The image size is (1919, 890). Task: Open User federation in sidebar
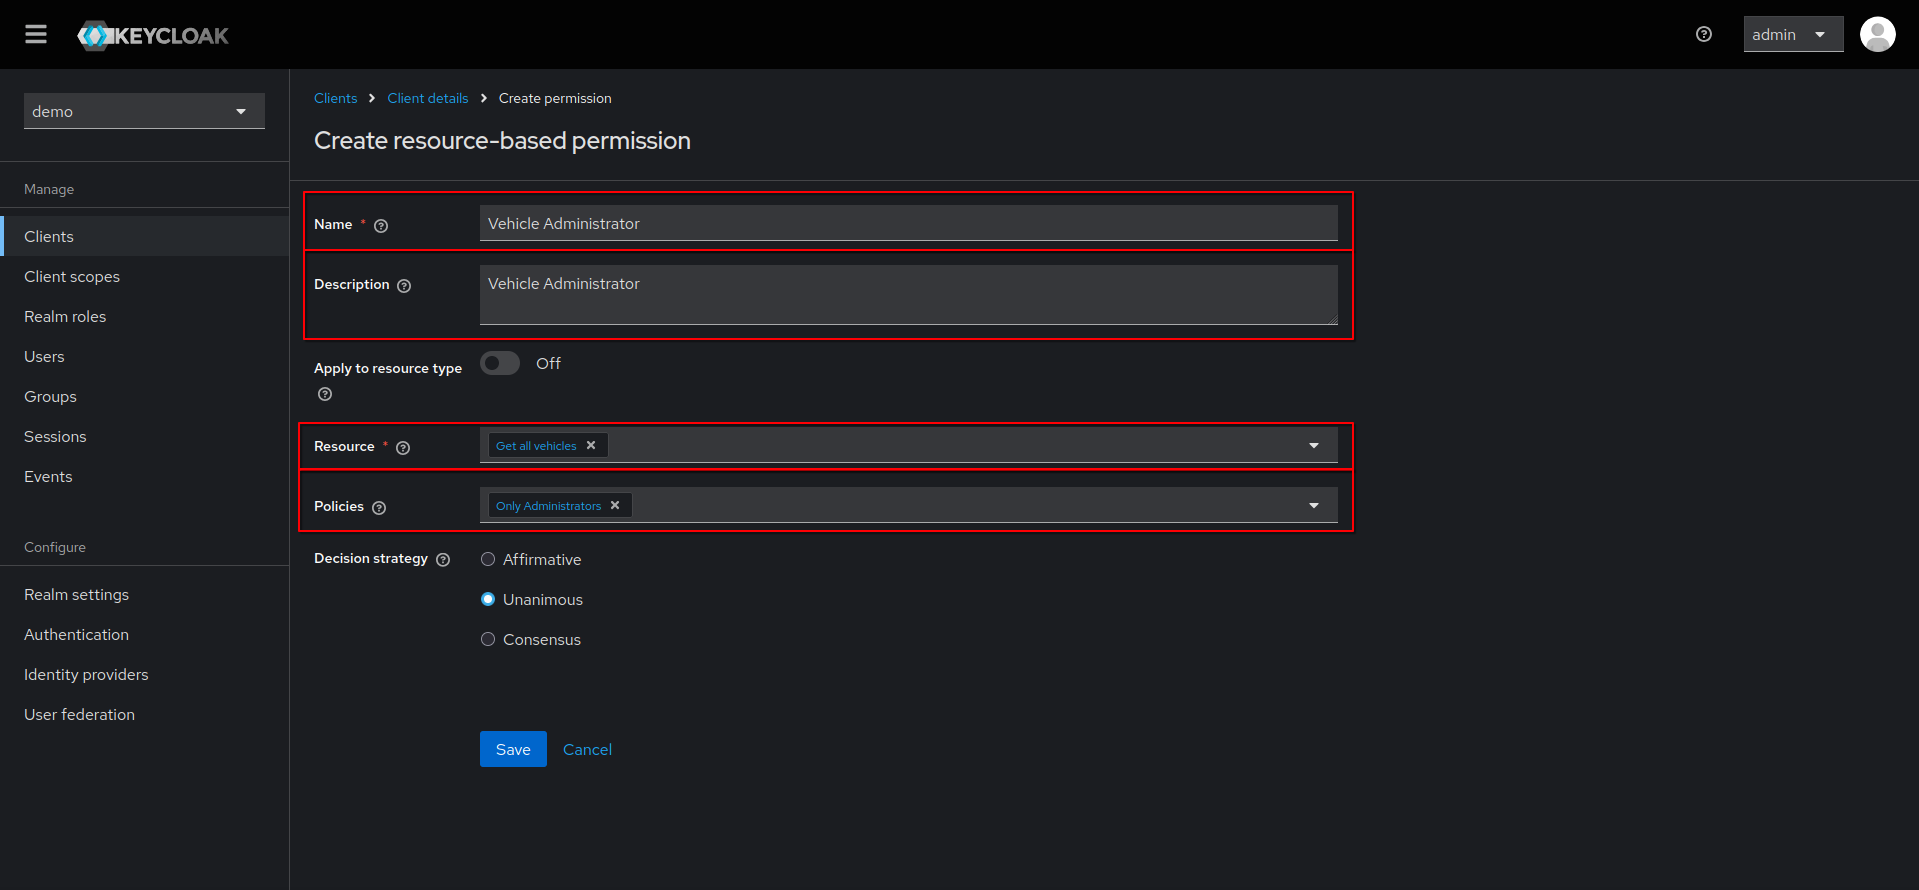tap(145, 714)
